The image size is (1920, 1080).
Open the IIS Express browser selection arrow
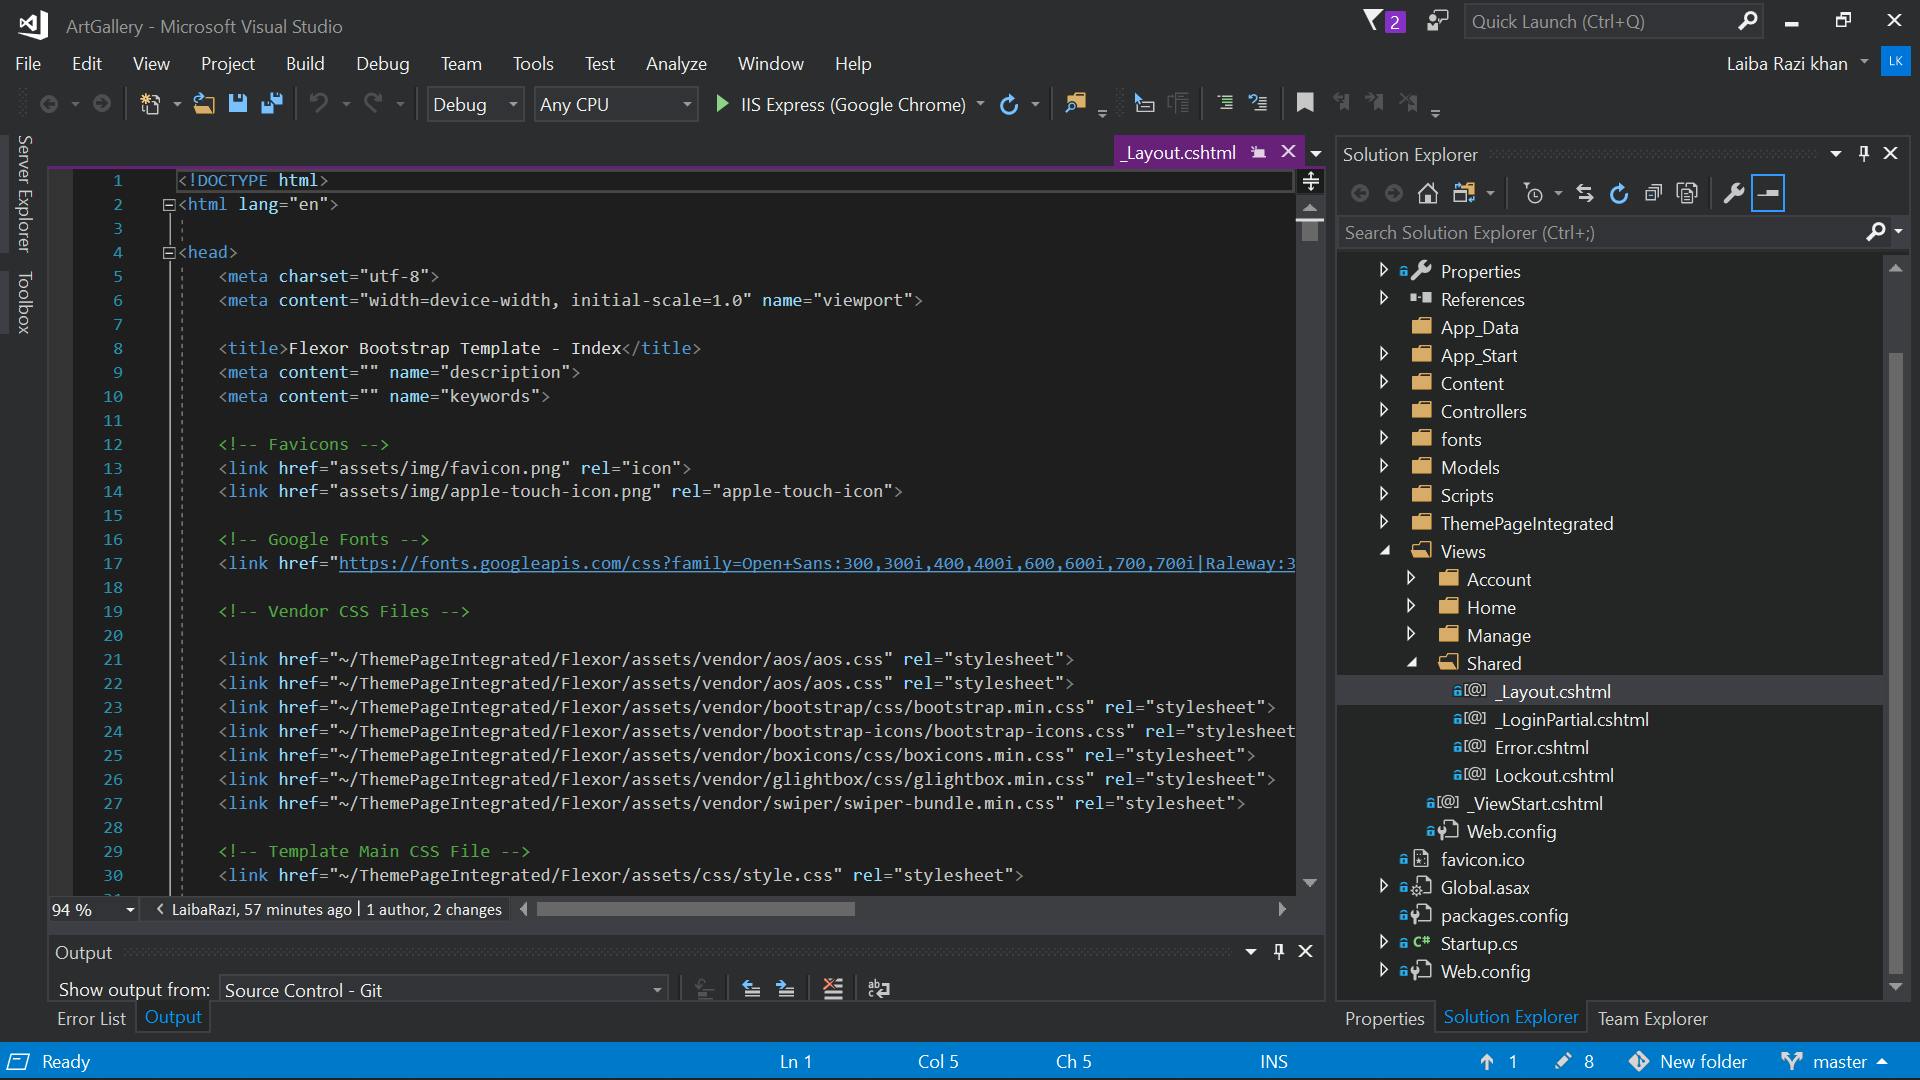point(980,104)
